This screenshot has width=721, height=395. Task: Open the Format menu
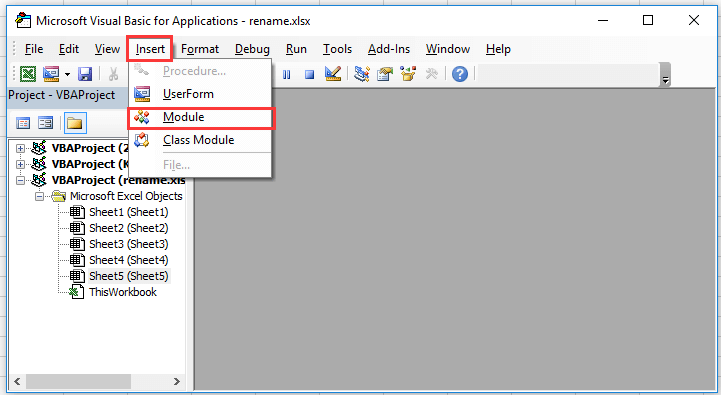click(x=200, y=49)
